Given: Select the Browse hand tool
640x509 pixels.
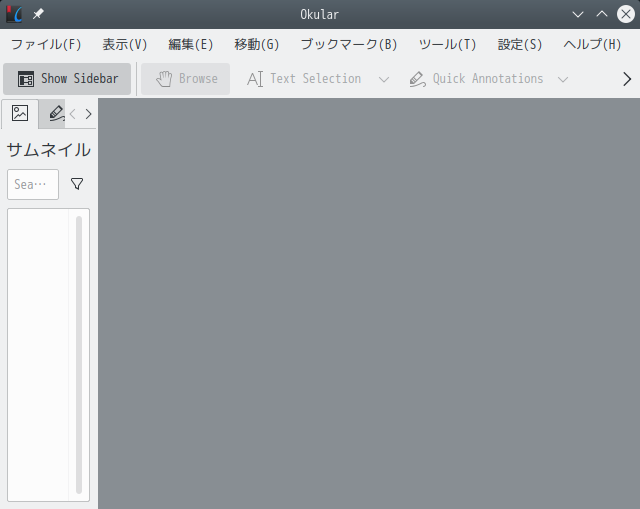Looking at the screenshot, I should click(x=185, y=79).
